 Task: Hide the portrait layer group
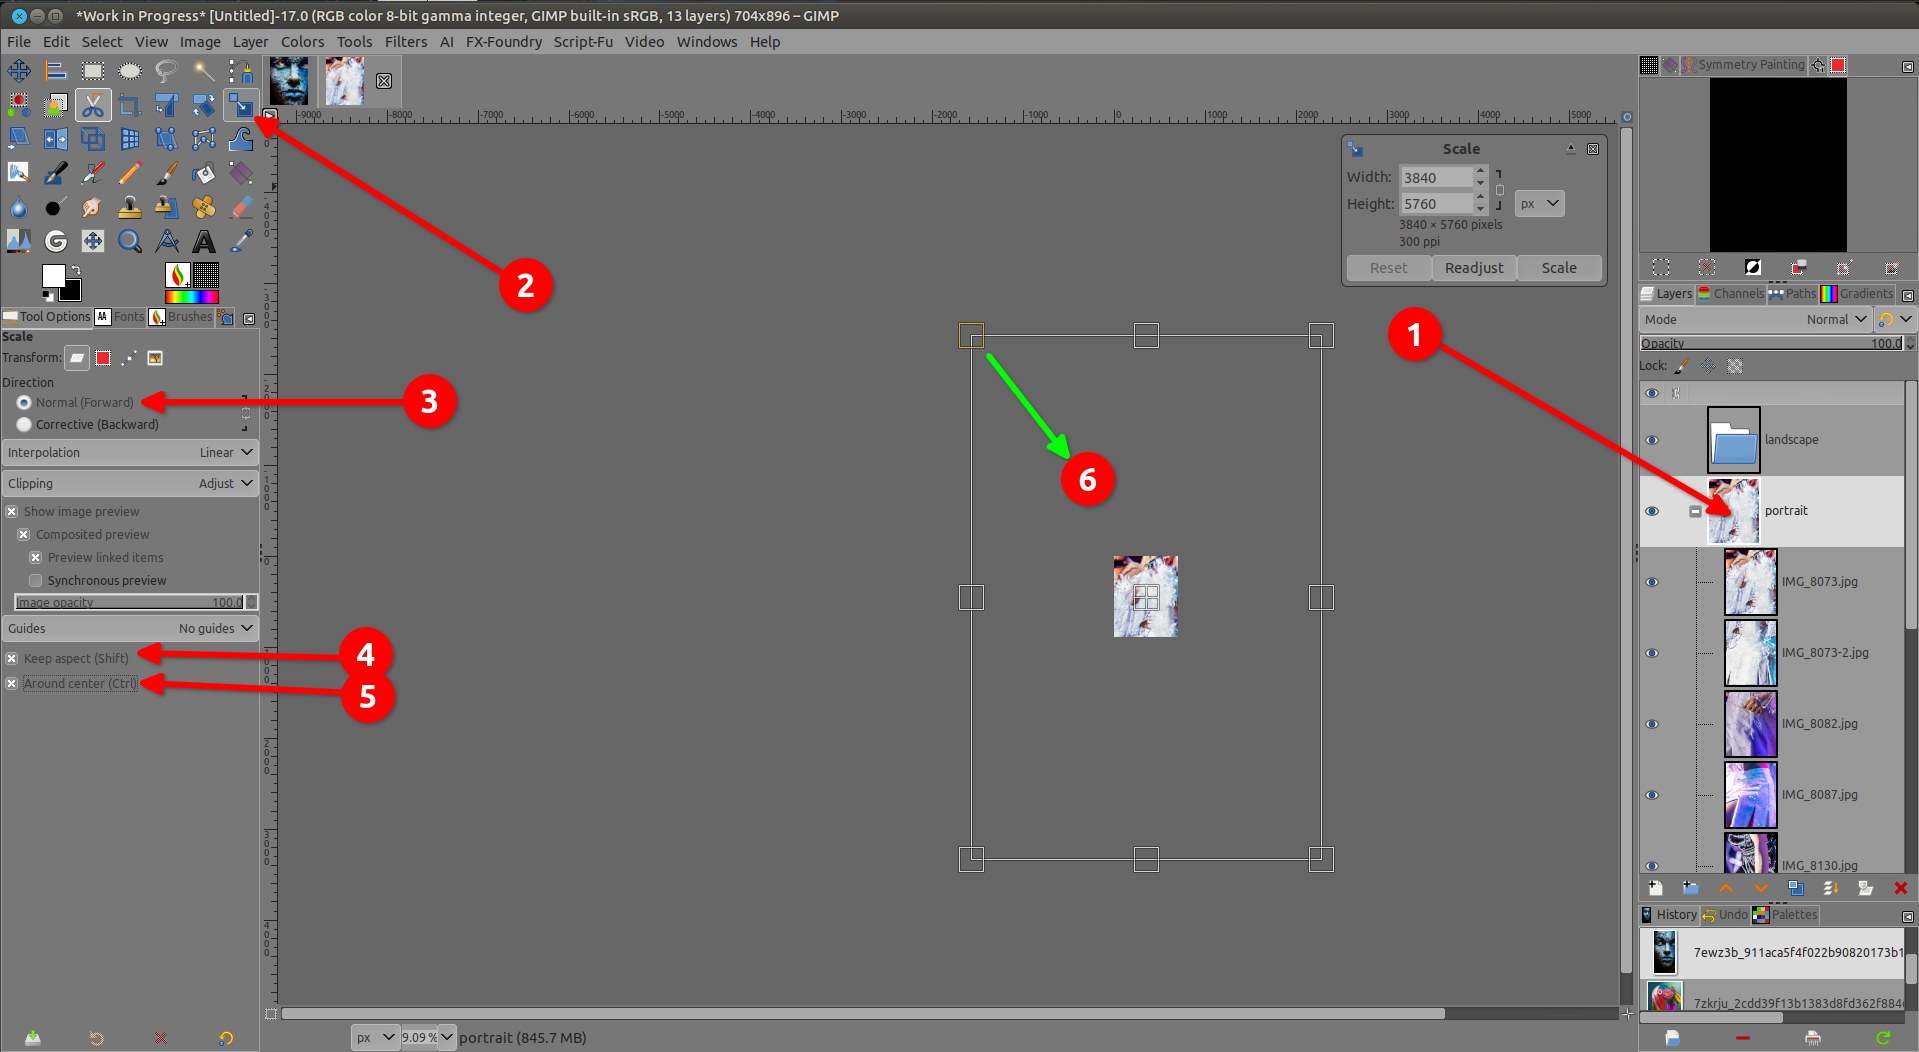click(x=1652, y=511)
